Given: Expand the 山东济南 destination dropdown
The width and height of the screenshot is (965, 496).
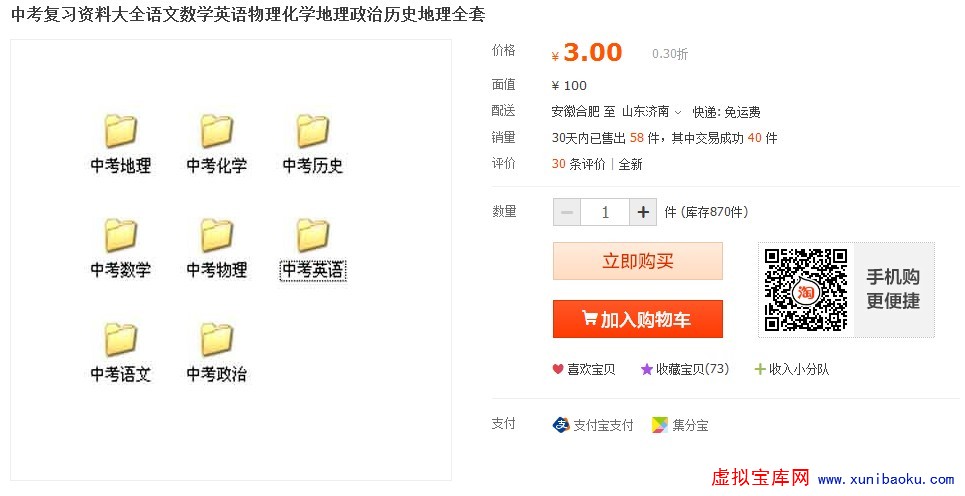Looking at the screenshot, I should [677, 112].
